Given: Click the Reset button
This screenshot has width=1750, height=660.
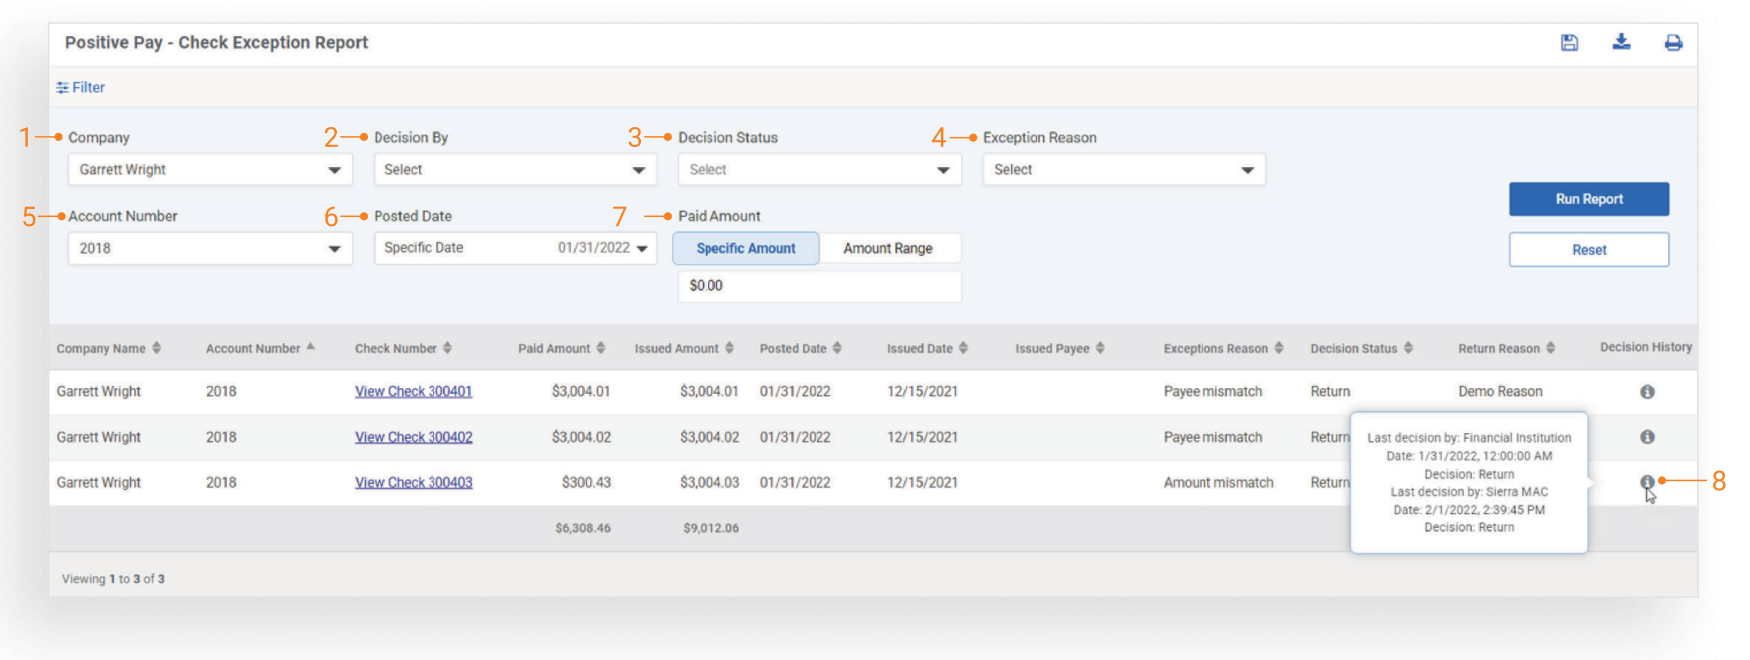Looking at the screenshot, I should click(x=1588, y=250).
